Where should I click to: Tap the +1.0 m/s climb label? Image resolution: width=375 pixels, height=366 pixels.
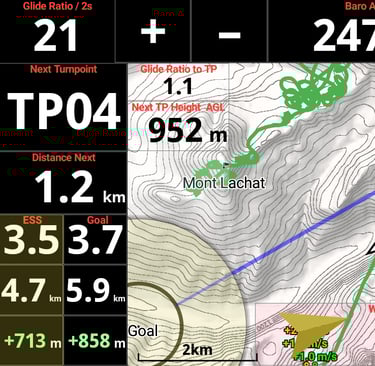pyautogui.click(x=315, y=356)
